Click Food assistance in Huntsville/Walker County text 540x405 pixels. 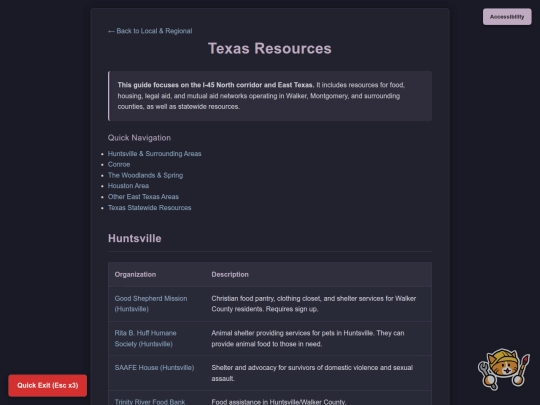point(278,402)
